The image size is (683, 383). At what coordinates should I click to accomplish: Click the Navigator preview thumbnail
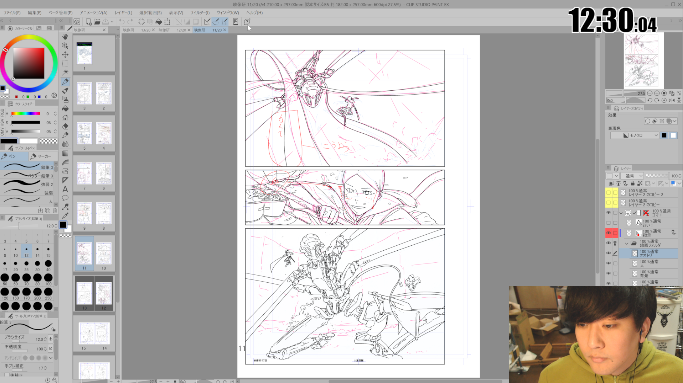(x=643, y=60)
